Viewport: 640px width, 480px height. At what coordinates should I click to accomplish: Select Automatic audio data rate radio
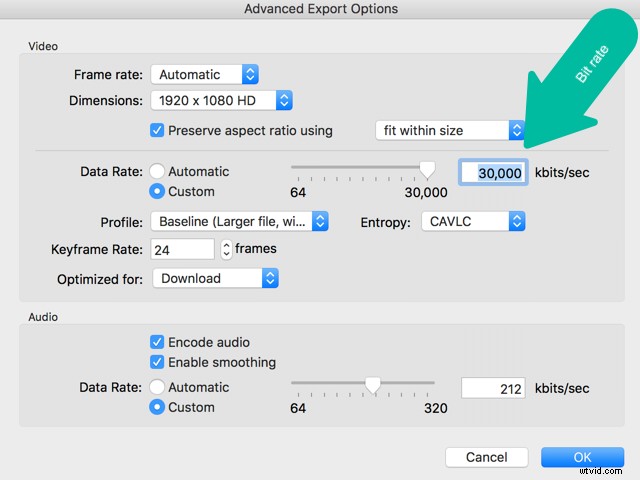(x=157, y=387)
